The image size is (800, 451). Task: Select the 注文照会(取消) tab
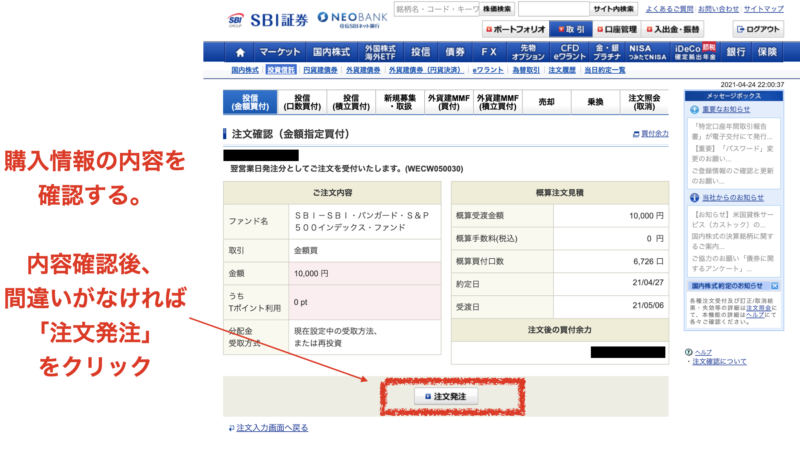[x=644, y=102]
